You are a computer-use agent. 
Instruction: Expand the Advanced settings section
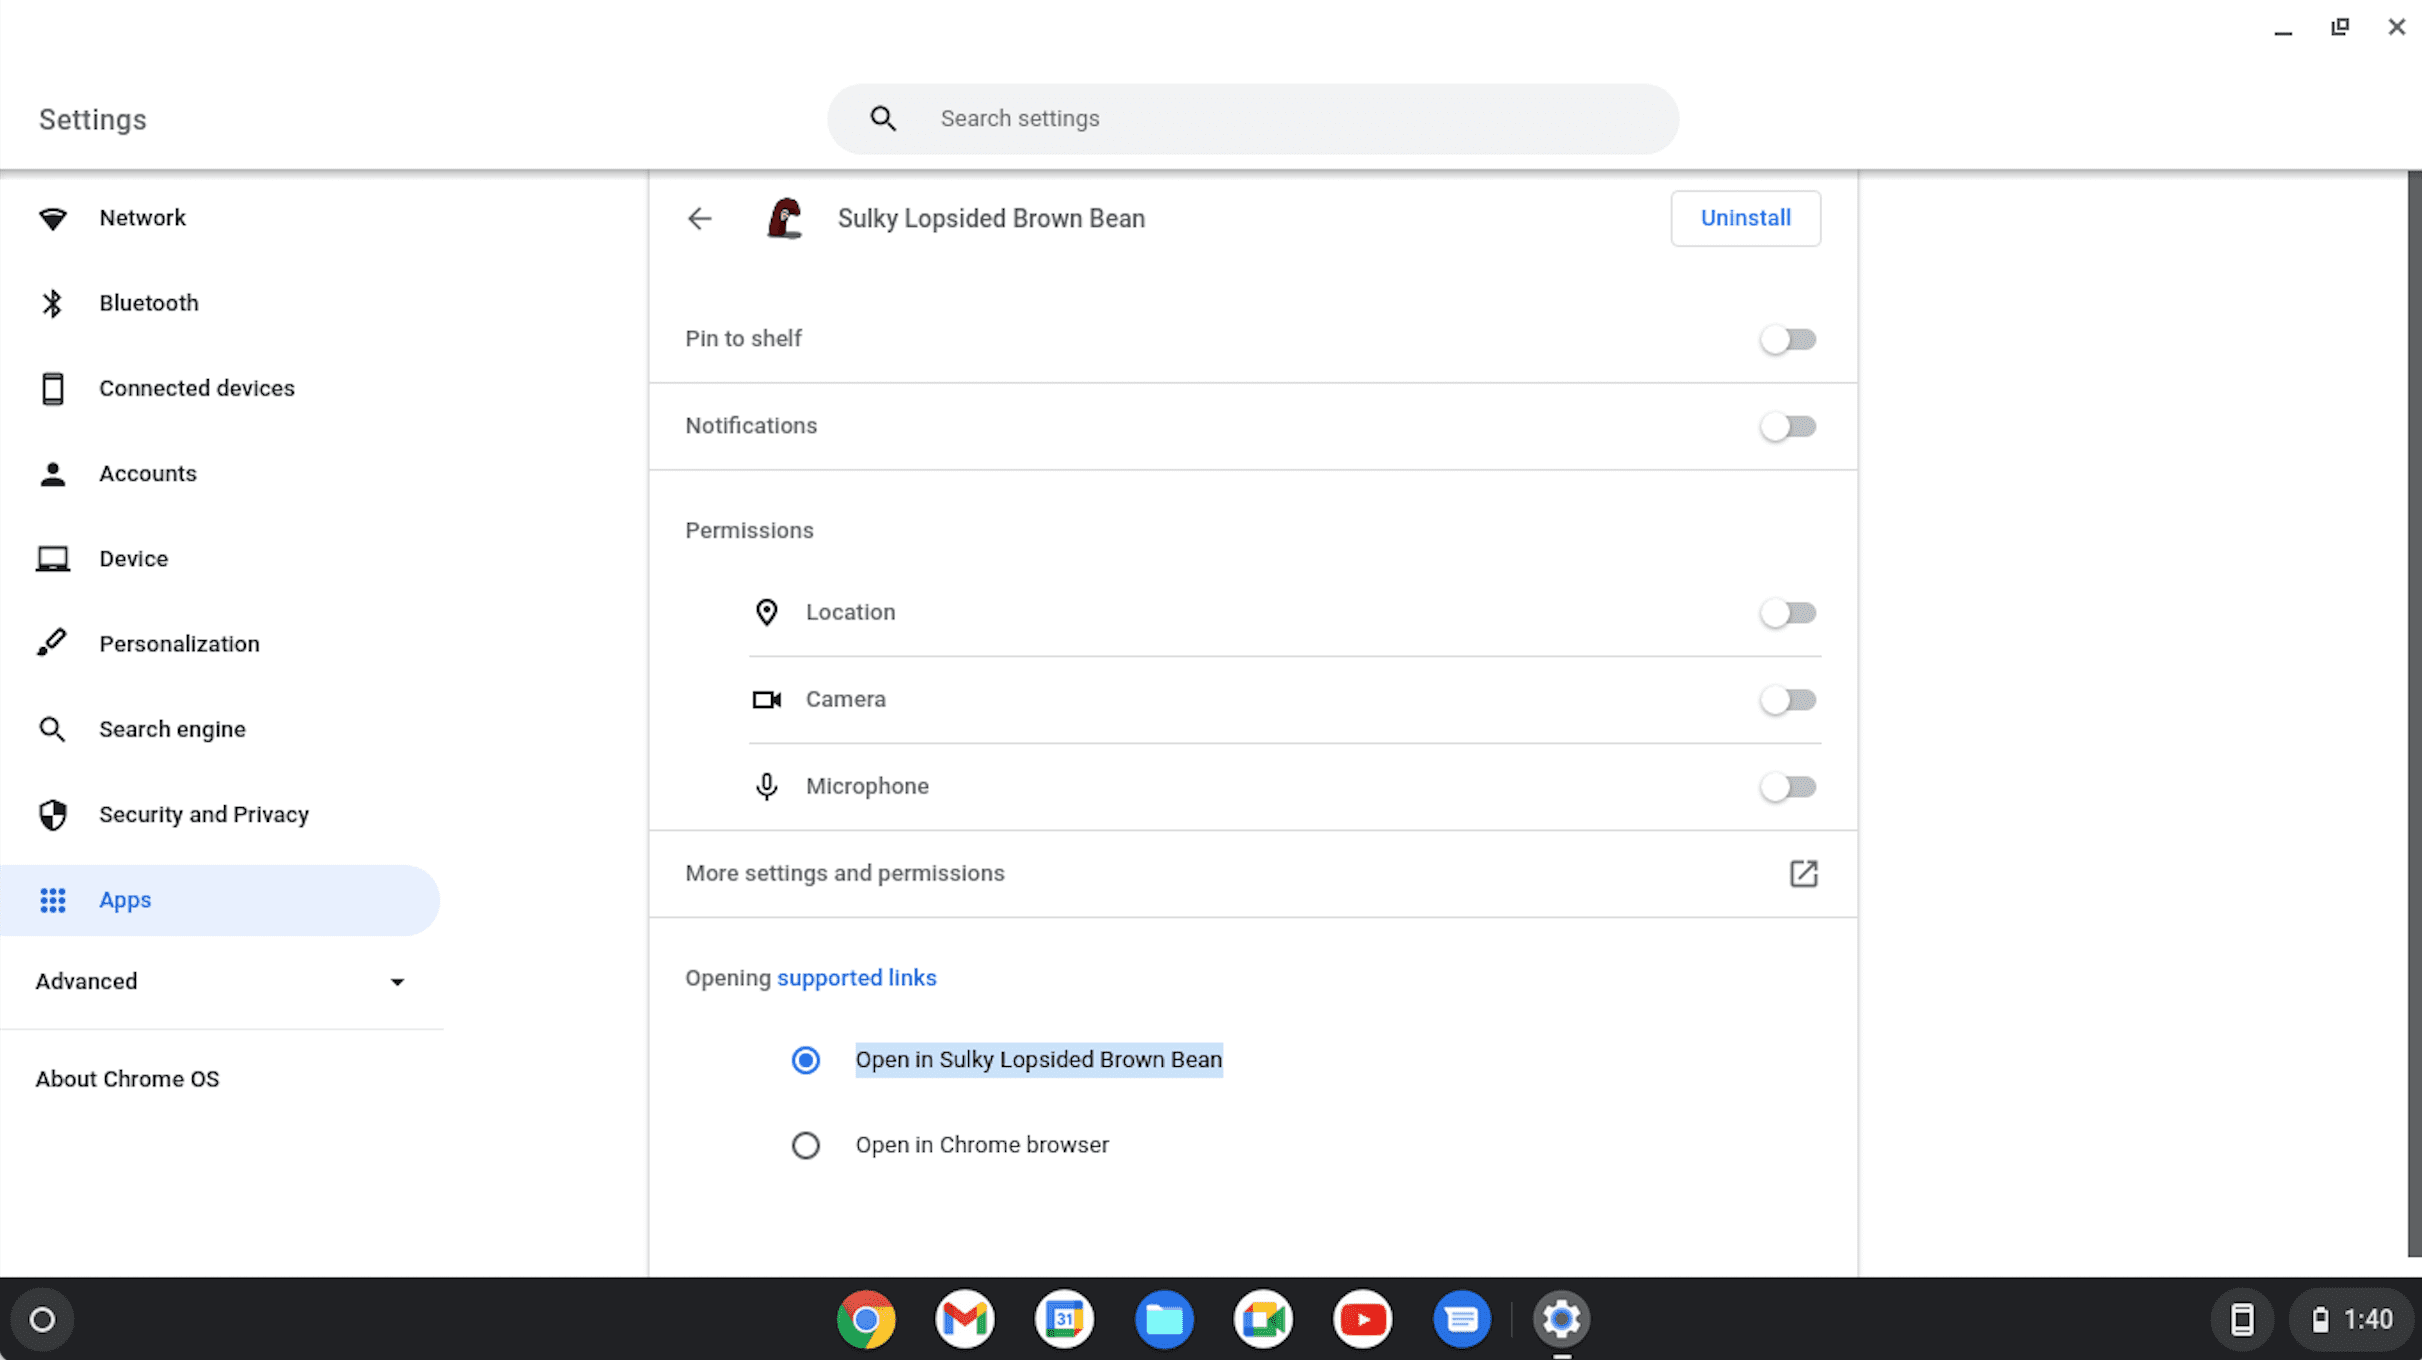[221, 981]
